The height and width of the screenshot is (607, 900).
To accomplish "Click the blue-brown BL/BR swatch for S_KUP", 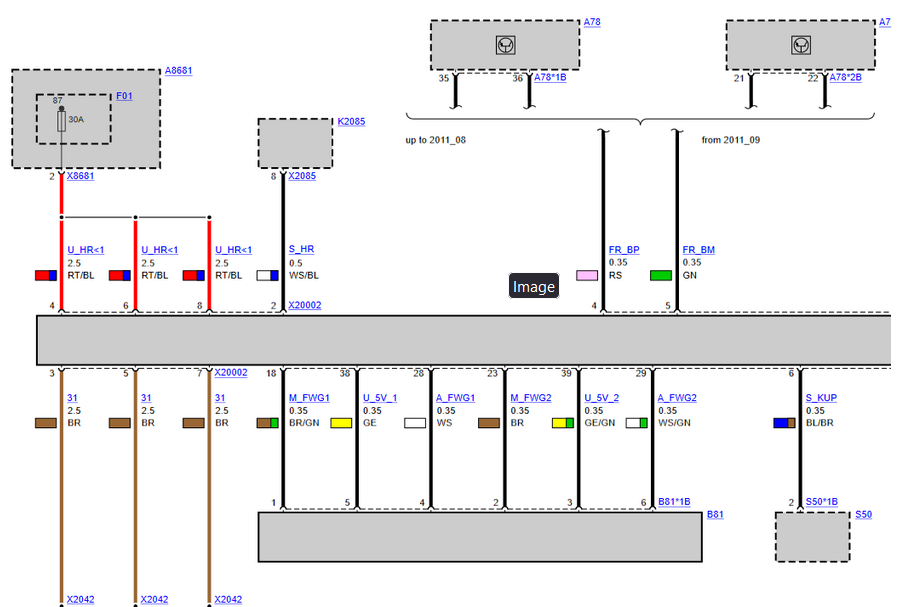I will (784, 423).
